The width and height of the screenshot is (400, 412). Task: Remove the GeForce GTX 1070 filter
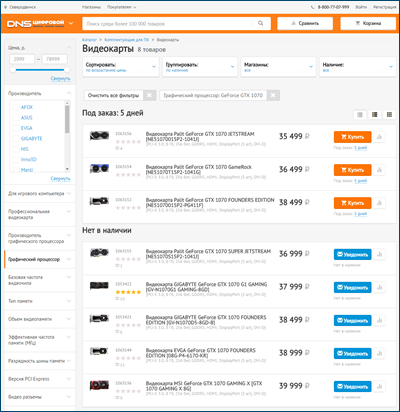click(273, 95)
